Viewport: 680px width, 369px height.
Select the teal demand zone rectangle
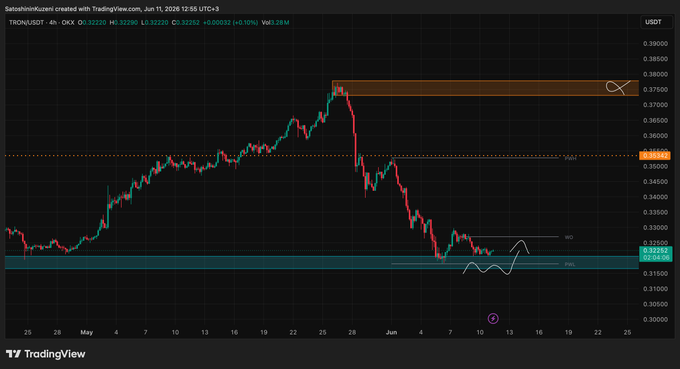click(x=322, y=262)
